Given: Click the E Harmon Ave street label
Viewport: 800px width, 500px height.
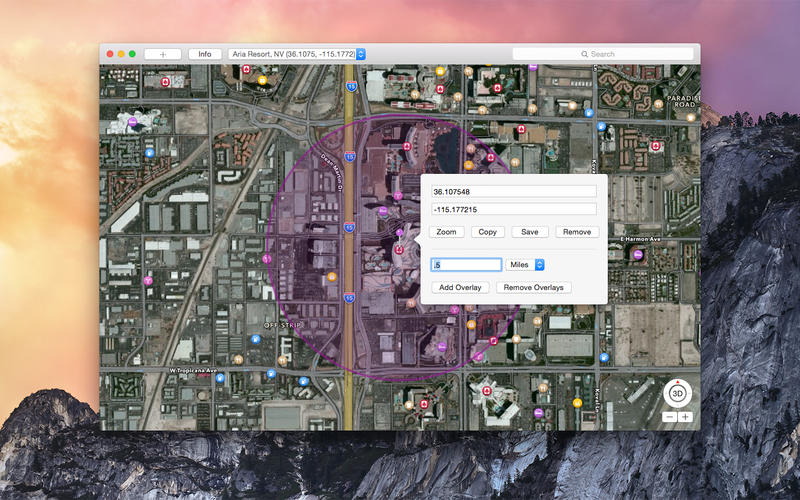Looking at the screenshot, I should [640, 239].
